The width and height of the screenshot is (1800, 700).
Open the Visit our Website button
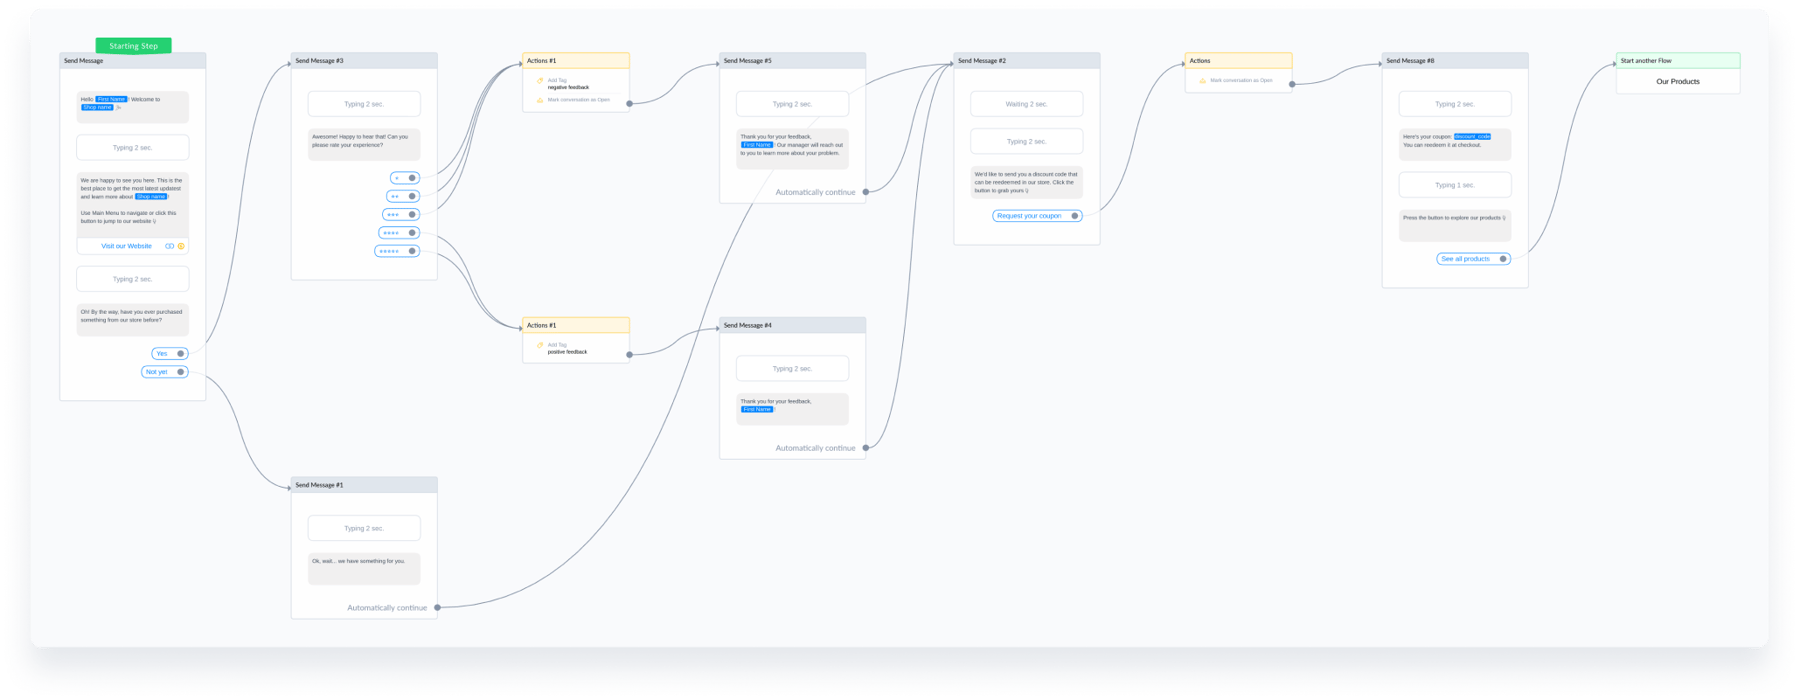click(x=132, y=246)
